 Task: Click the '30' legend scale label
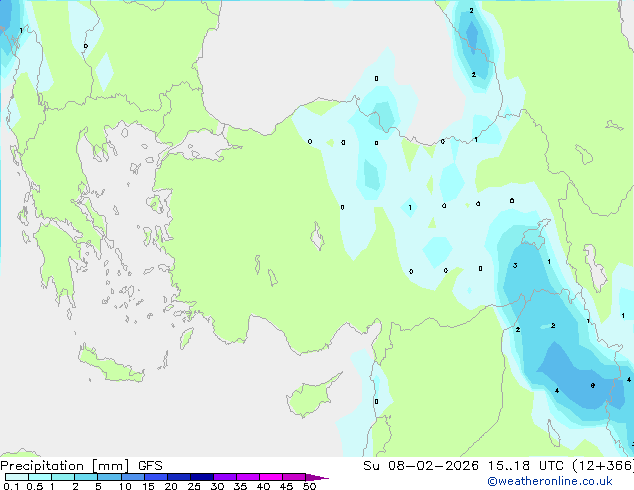click(x=217, y=486)
